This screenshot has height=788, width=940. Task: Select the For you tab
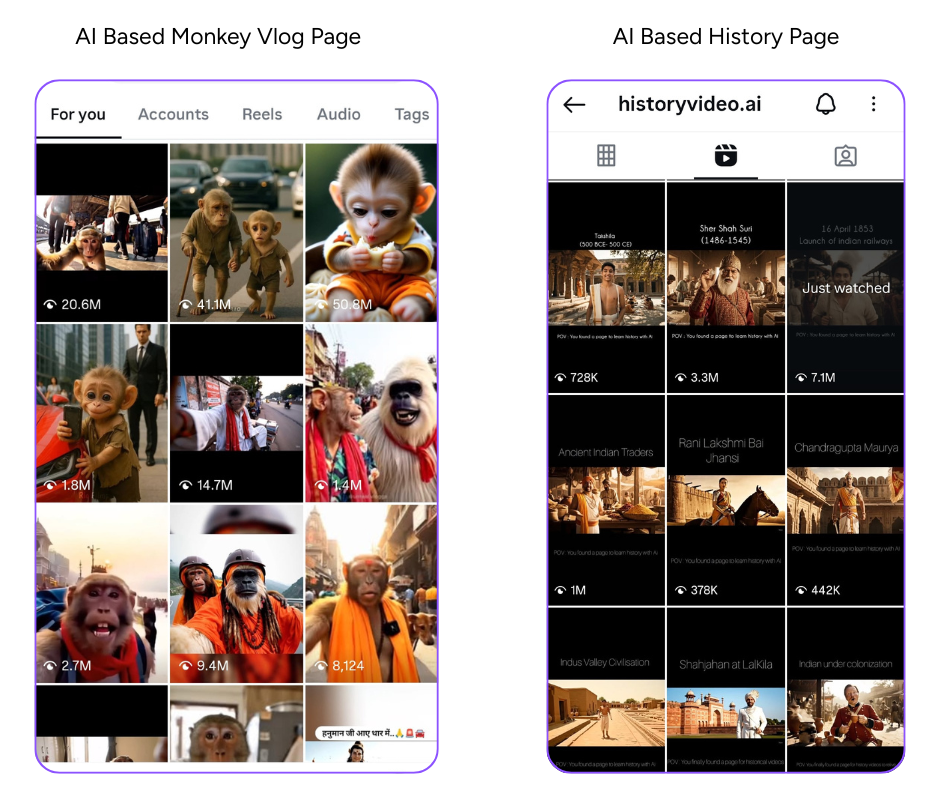click(x=78, y=114)
